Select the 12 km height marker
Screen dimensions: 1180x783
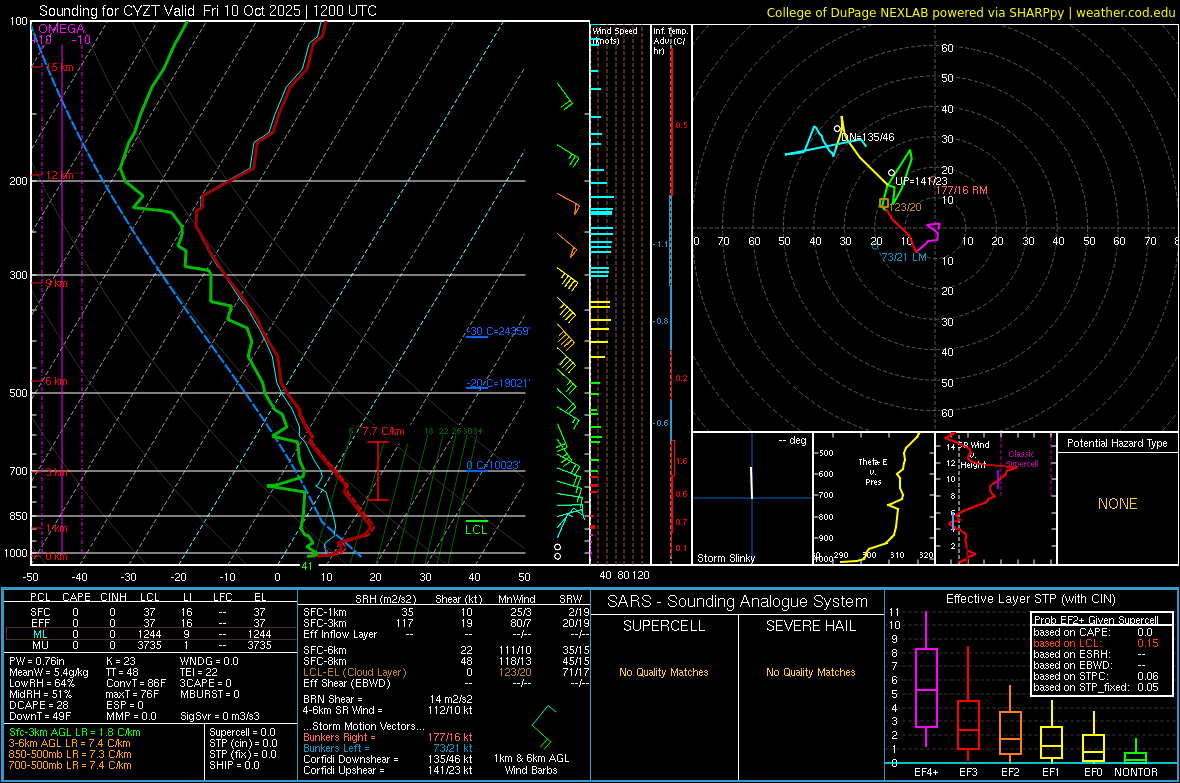click(59, 175)
